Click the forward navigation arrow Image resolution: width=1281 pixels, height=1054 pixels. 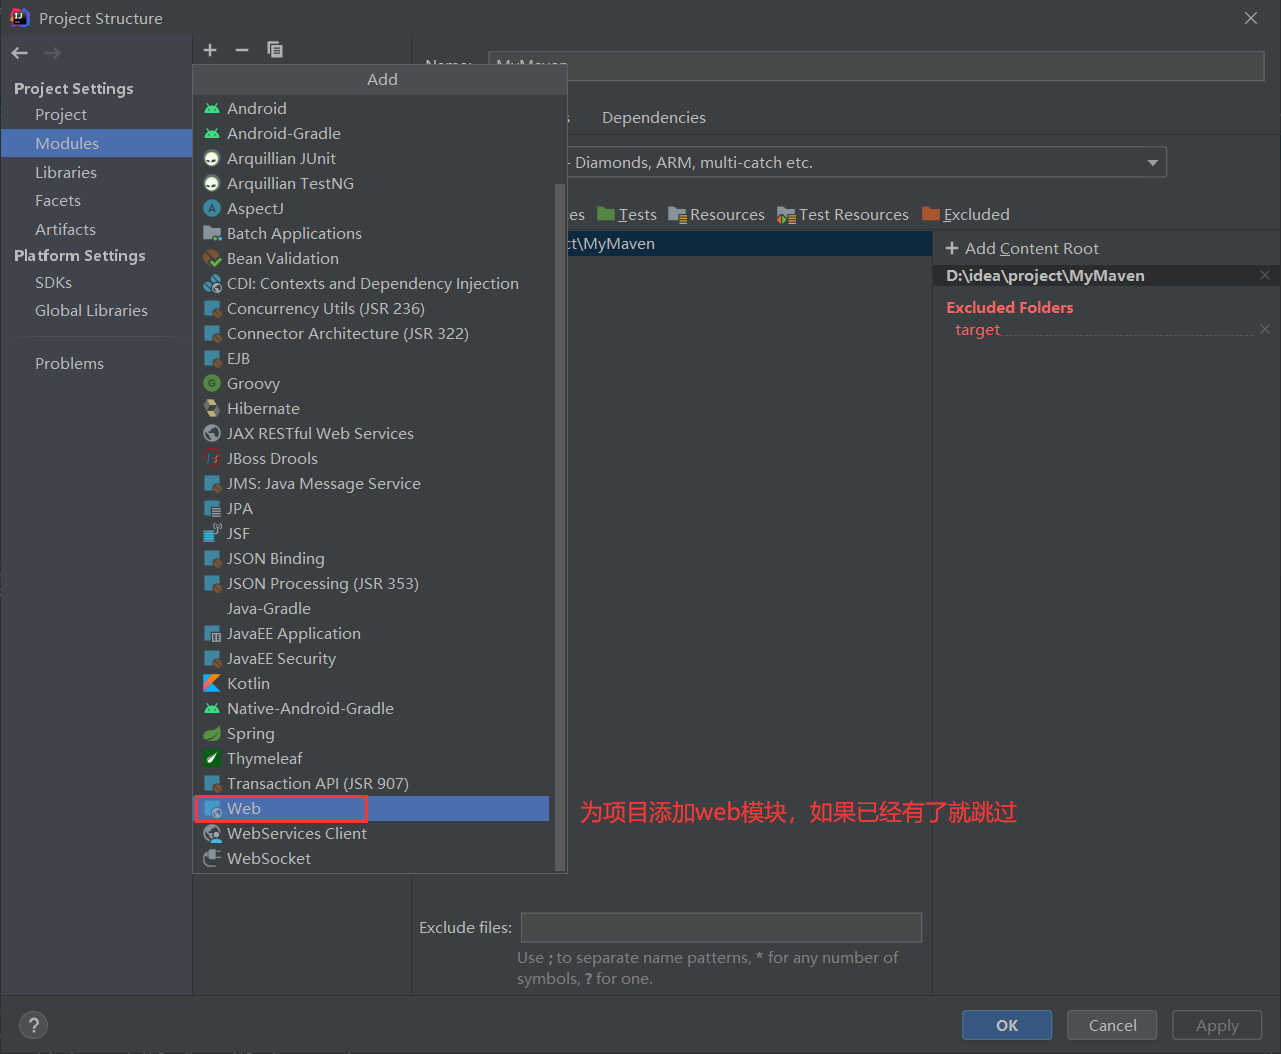pos(52,53)
